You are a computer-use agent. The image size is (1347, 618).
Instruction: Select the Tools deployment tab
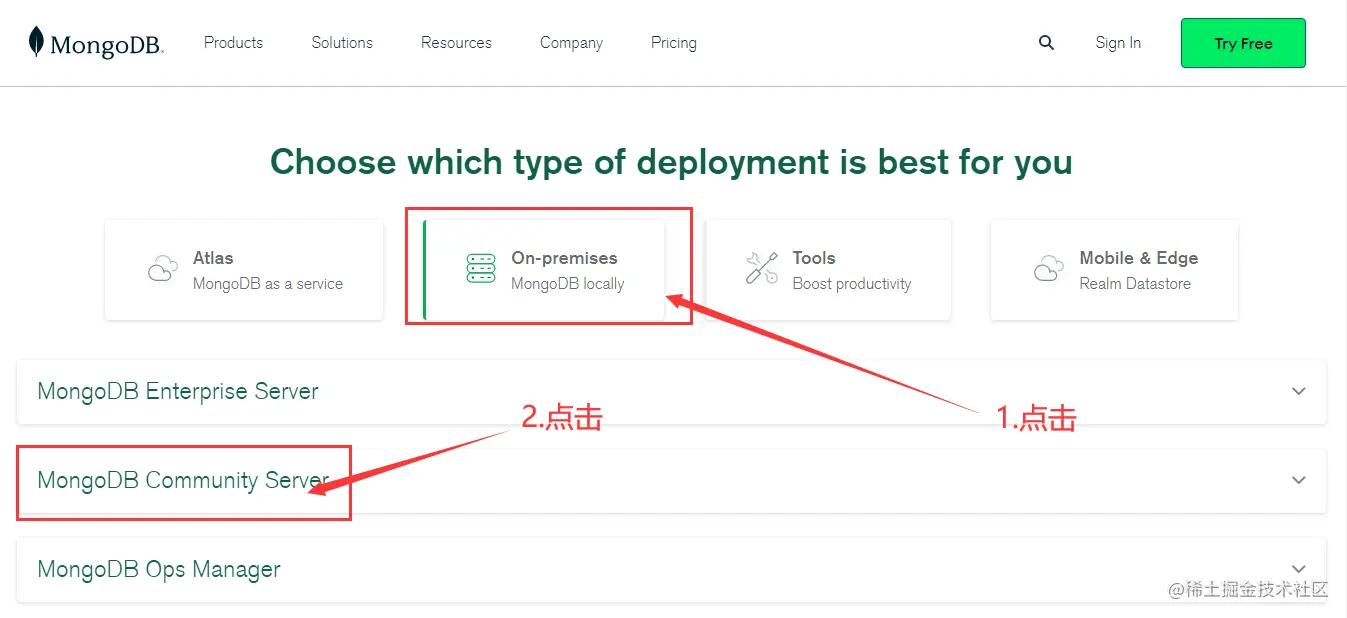coord(829,270)
